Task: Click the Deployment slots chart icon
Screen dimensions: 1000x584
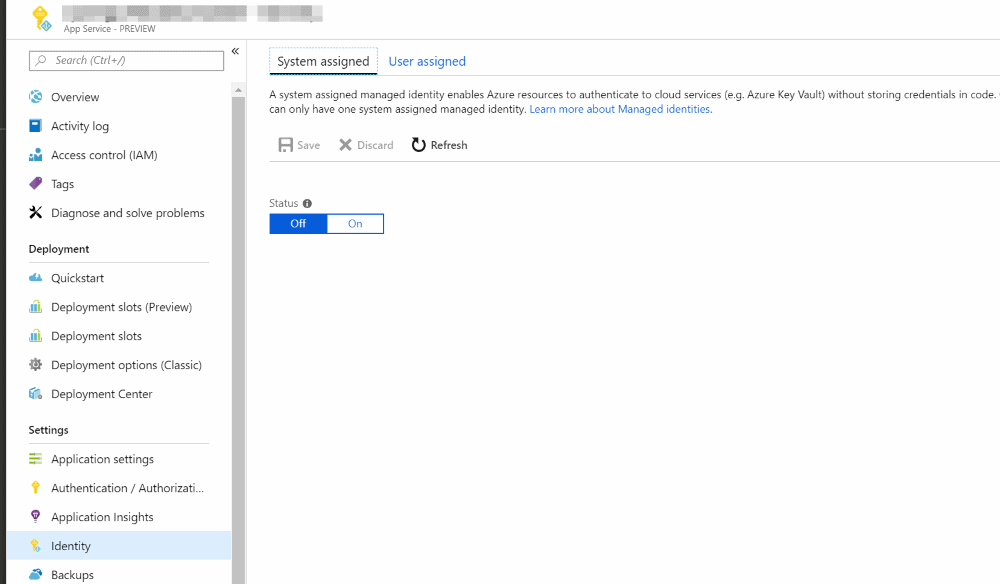Action: click(36, 335)
